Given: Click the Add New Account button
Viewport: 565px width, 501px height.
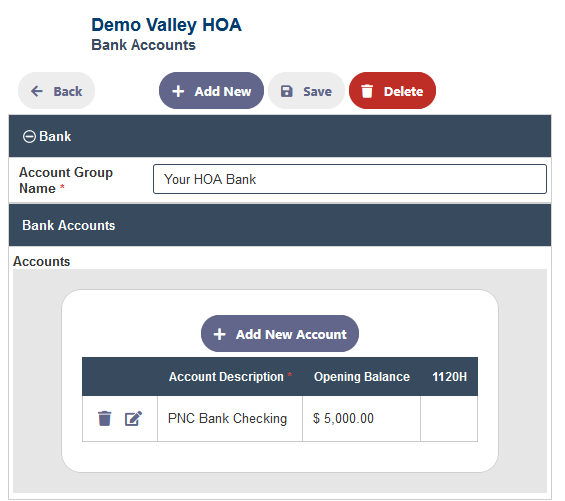Looking at the screenshot, I should point(280,334).
